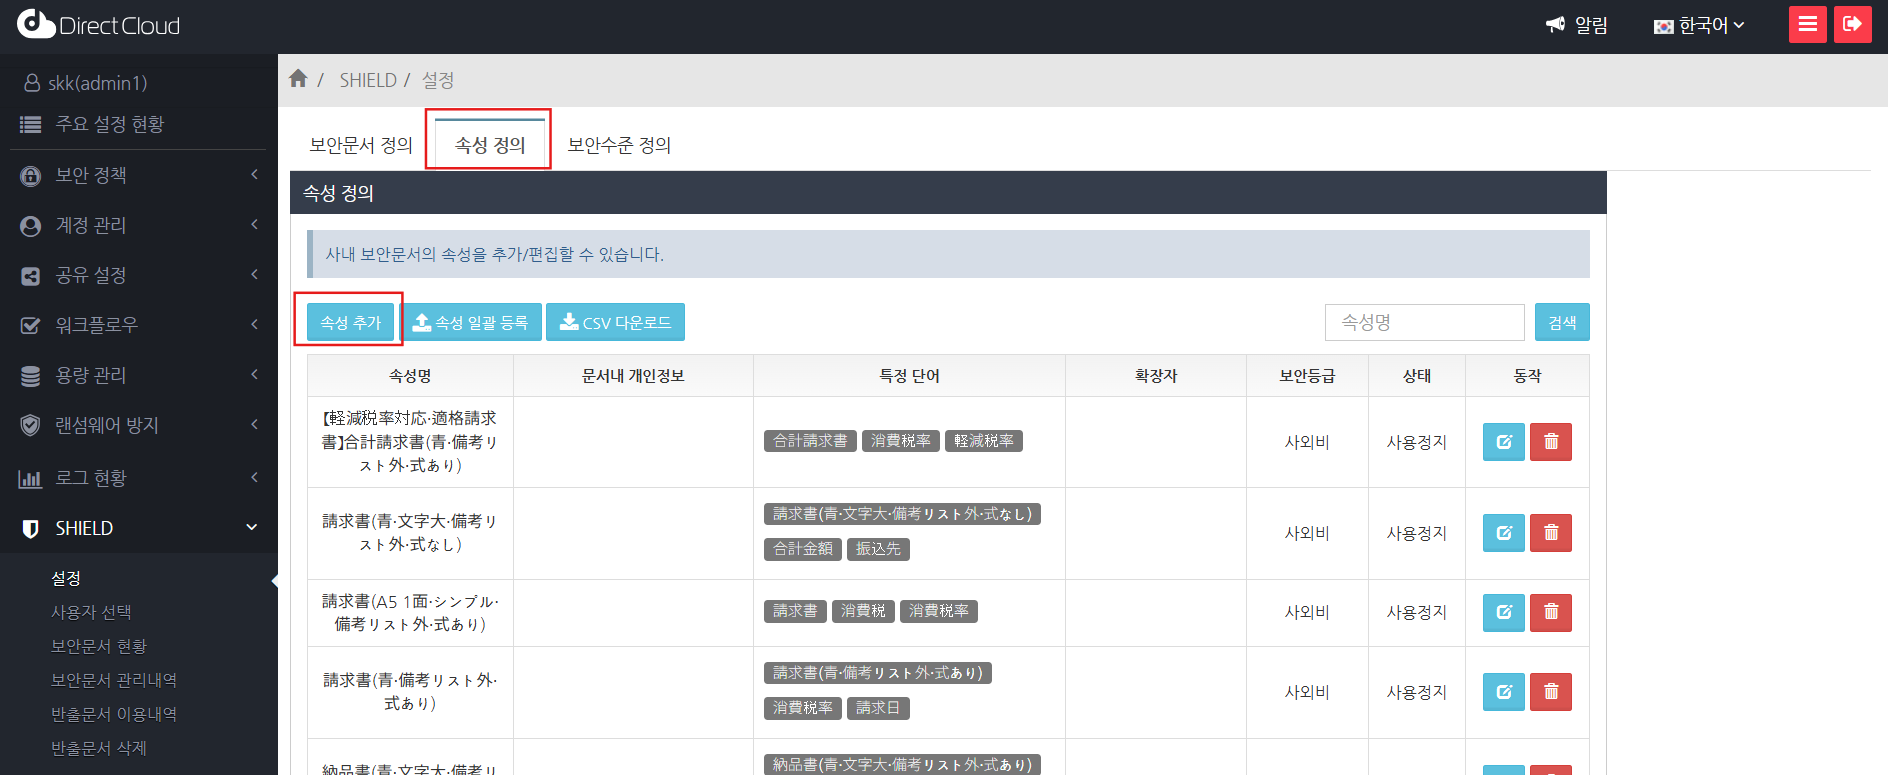Screen dimensions: 1888x775
Task: Click the red hamburger menu icon
Action: (1807, 25)
